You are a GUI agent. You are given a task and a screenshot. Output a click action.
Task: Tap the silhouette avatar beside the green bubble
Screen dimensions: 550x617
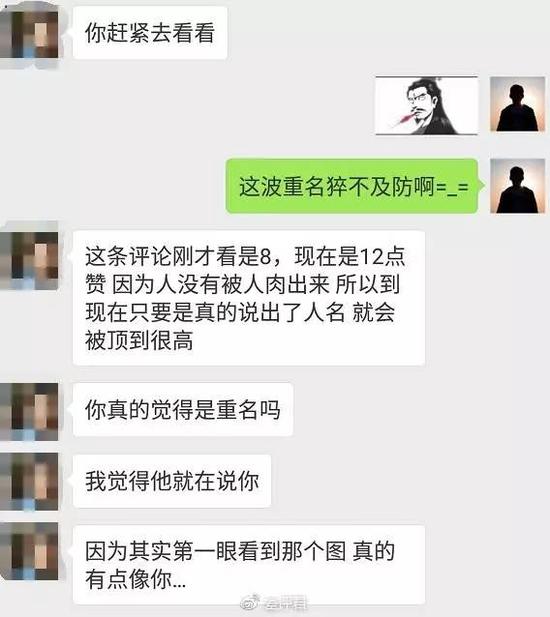click(517, 186)
